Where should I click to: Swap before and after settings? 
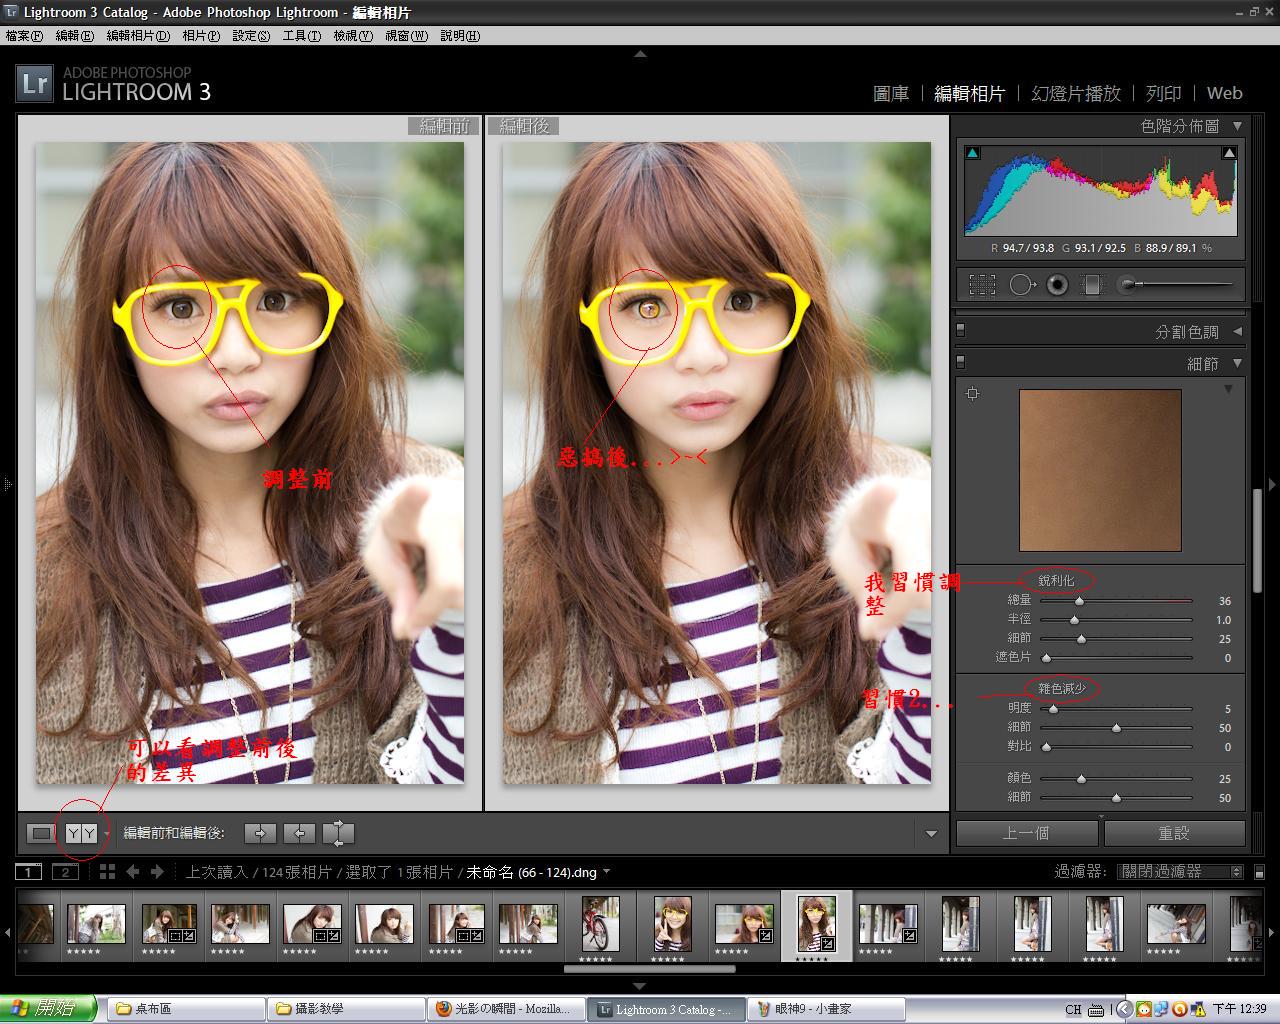click(x=339, y=833)
